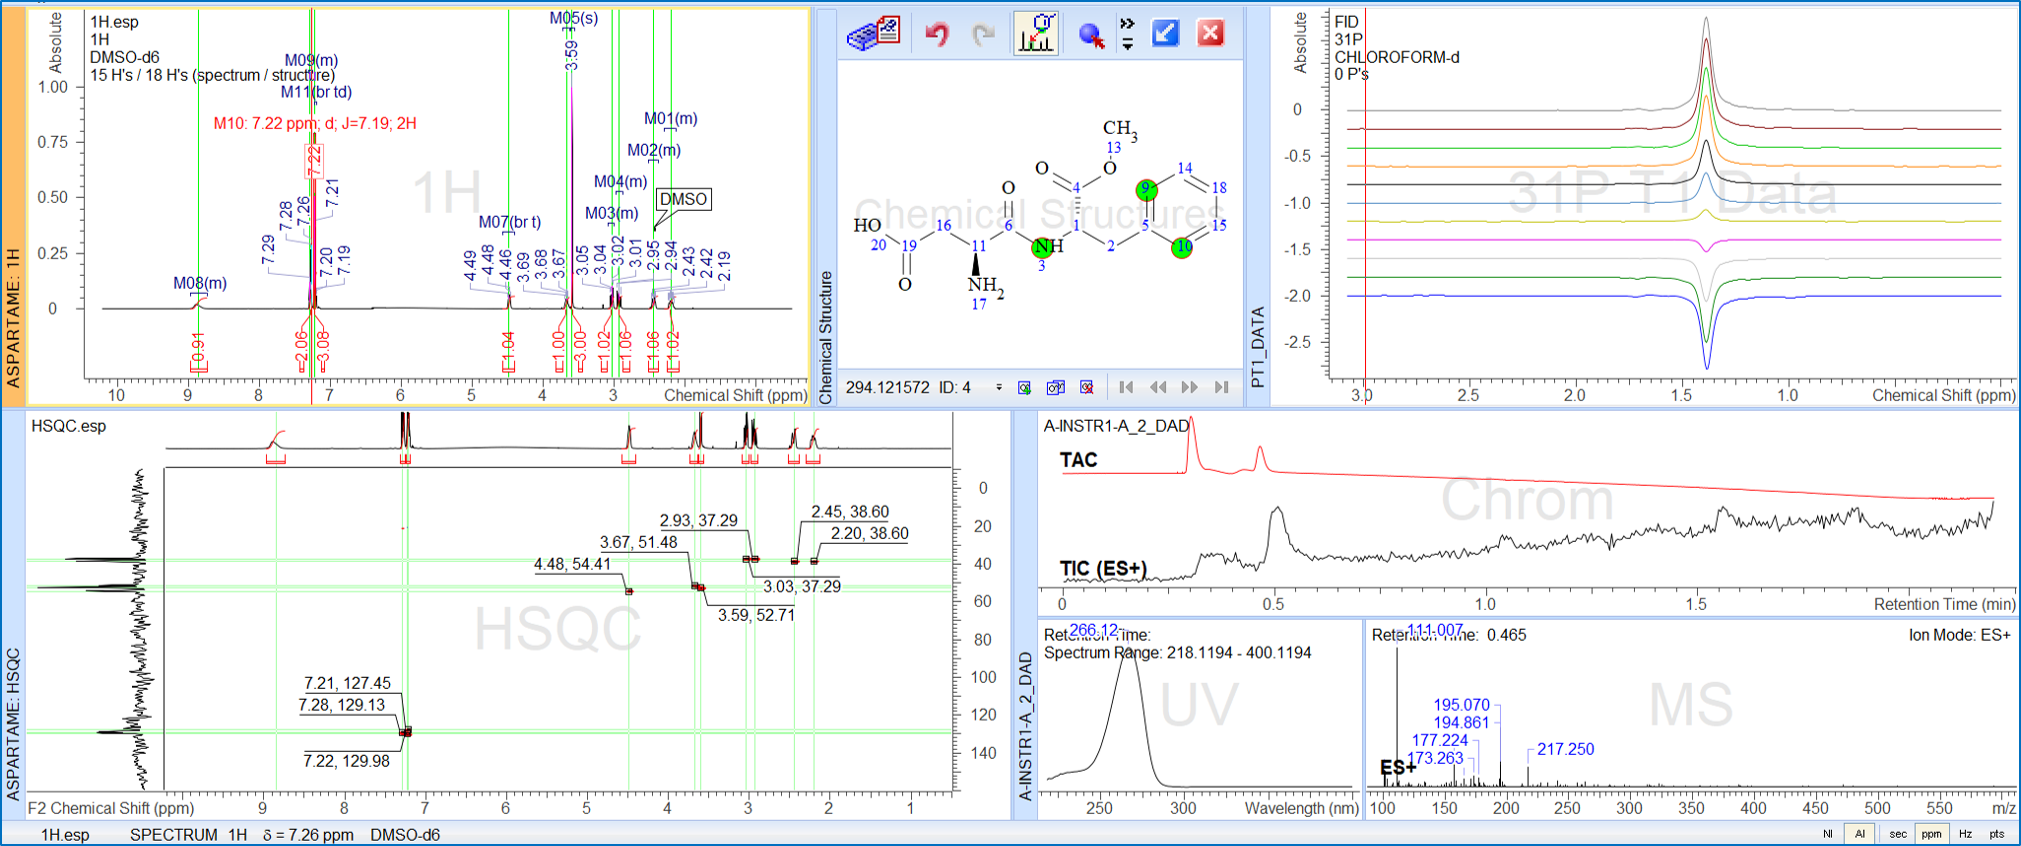Switch axis units to pts
The height and width of the screenshot is (846, 2021).
pyautogui.click(x=1997, y=834)
